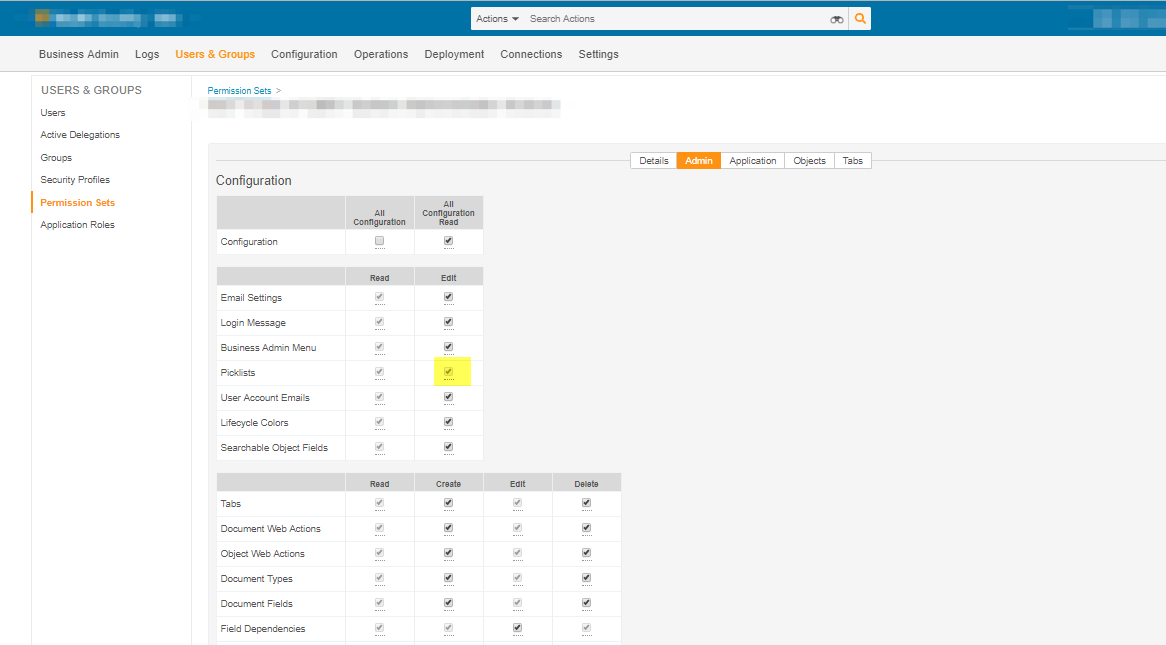The height and width of the screenshot is (645, 1166).
Task: Switch to the Objects tab
Action: [809, 161]
